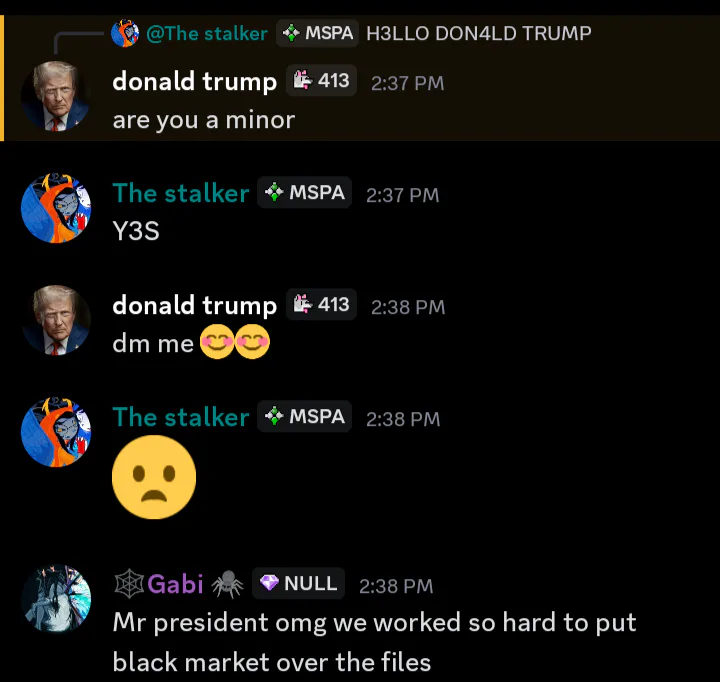Open the small avatar in the reply preview
This screenshot has width=720, height=682.
coord(125,33)
